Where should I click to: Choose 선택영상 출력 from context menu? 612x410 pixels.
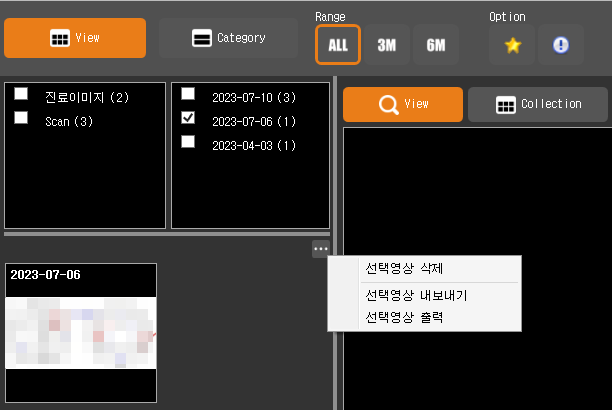click(404, 317)
